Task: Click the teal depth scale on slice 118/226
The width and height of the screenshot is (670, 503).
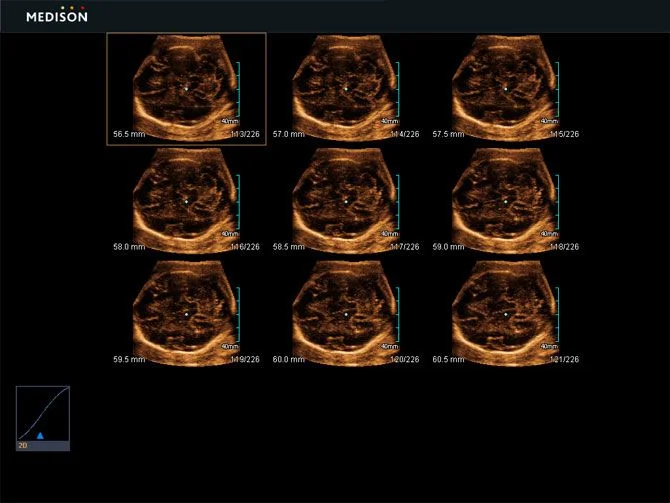Action: [558, 202]
